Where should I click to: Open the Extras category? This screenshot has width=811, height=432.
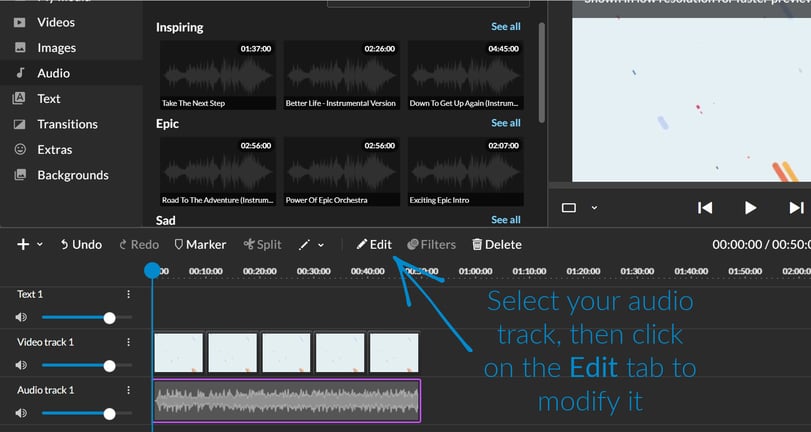pos(54,150)
